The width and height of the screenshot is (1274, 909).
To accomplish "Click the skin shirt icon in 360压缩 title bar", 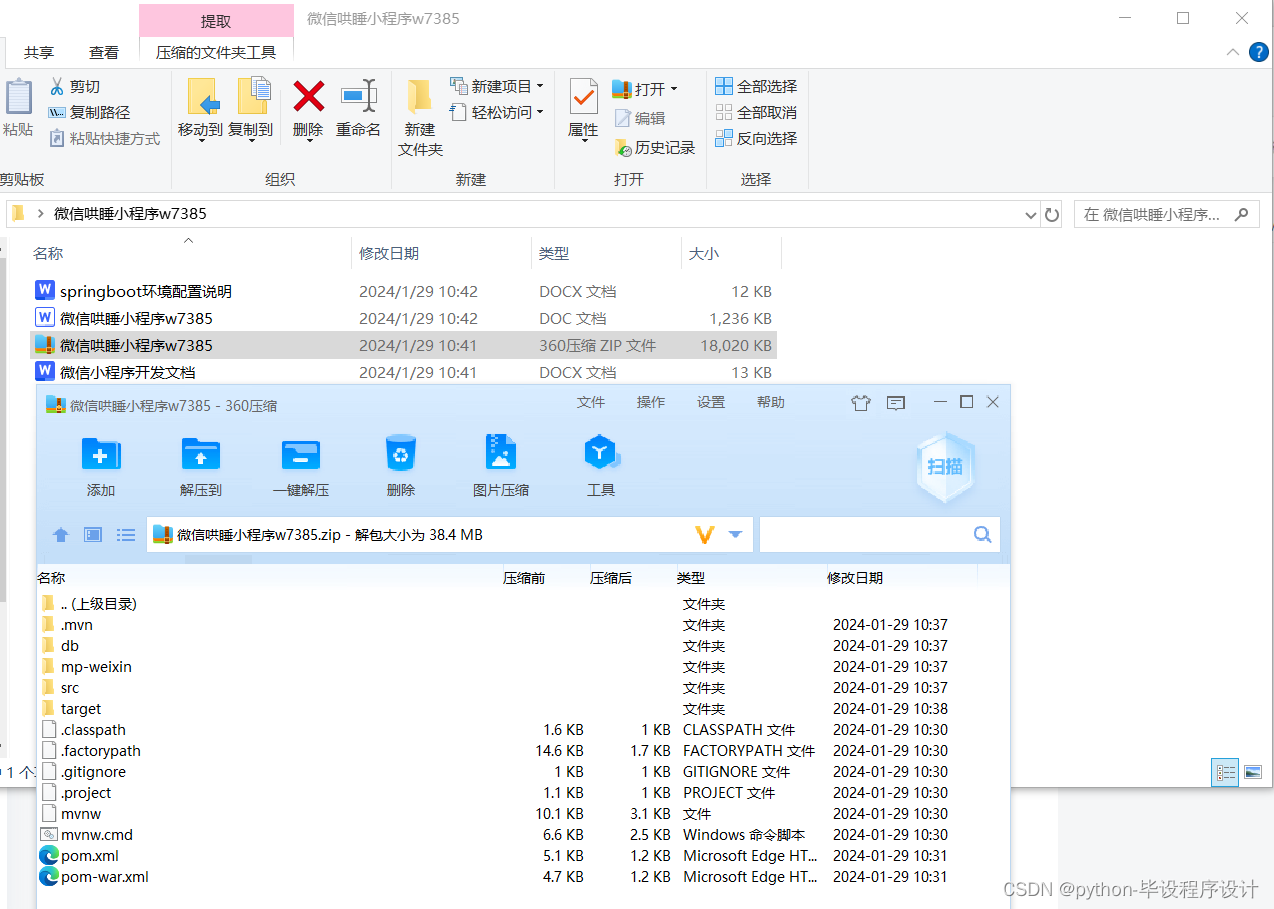I will tap(861, 403).
